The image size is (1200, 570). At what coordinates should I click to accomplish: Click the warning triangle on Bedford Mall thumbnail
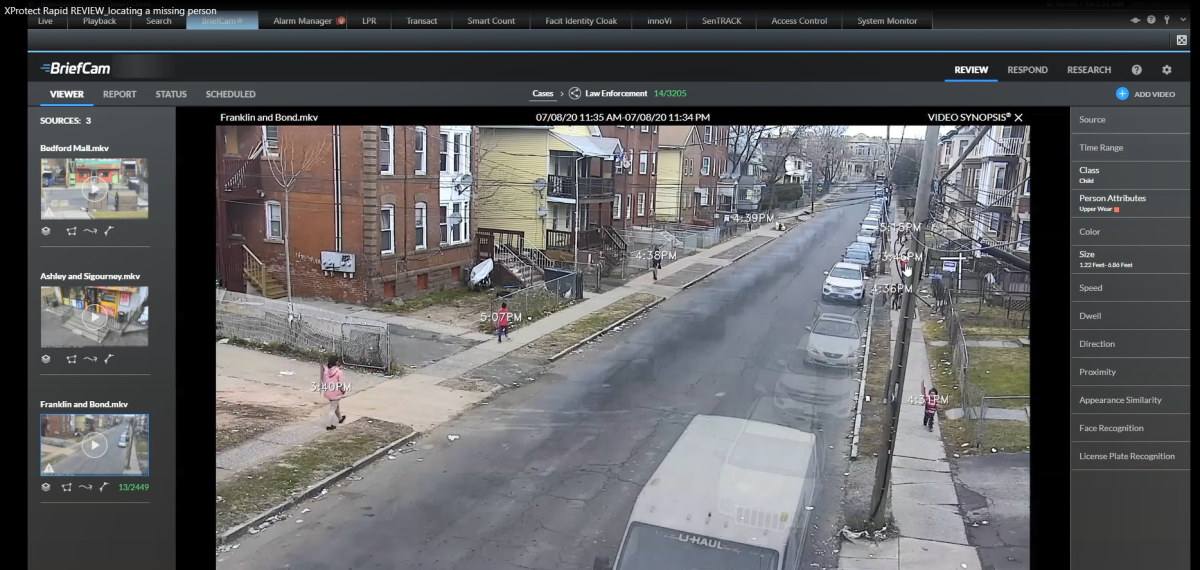click(x=48, y=211)
